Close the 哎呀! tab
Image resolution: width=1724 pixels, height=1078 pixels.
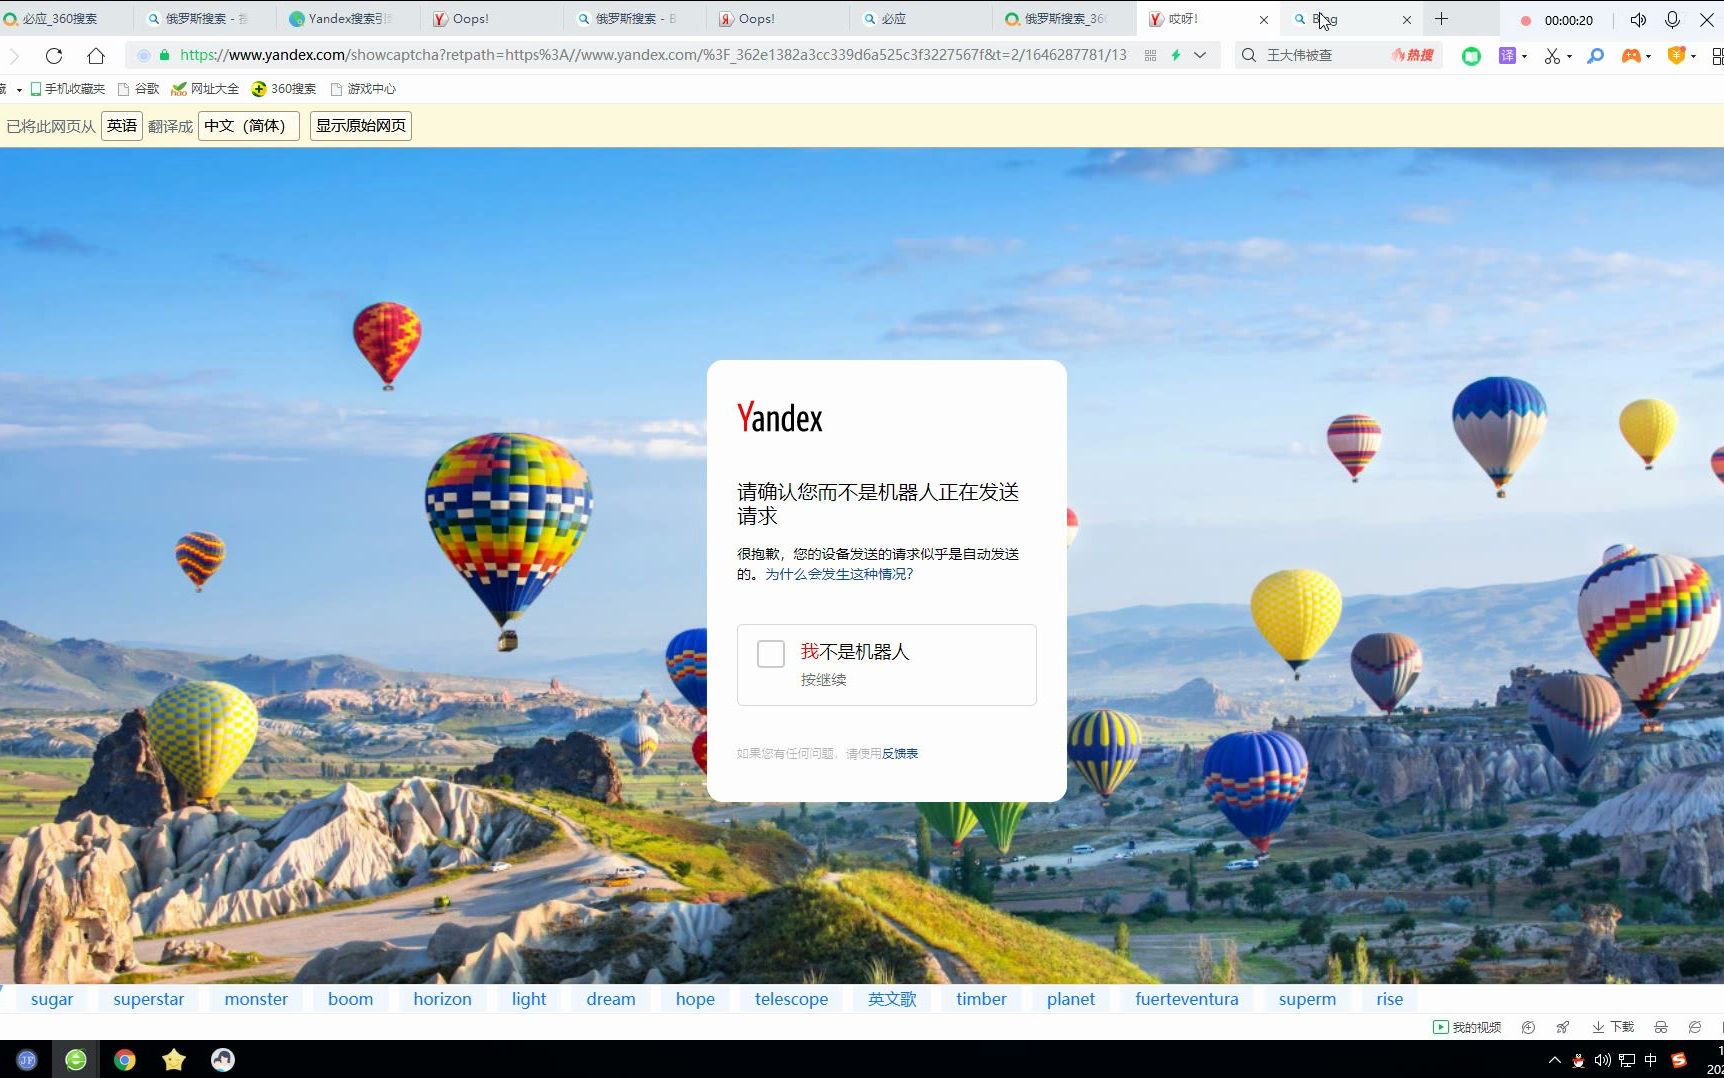pos(1264,20)
